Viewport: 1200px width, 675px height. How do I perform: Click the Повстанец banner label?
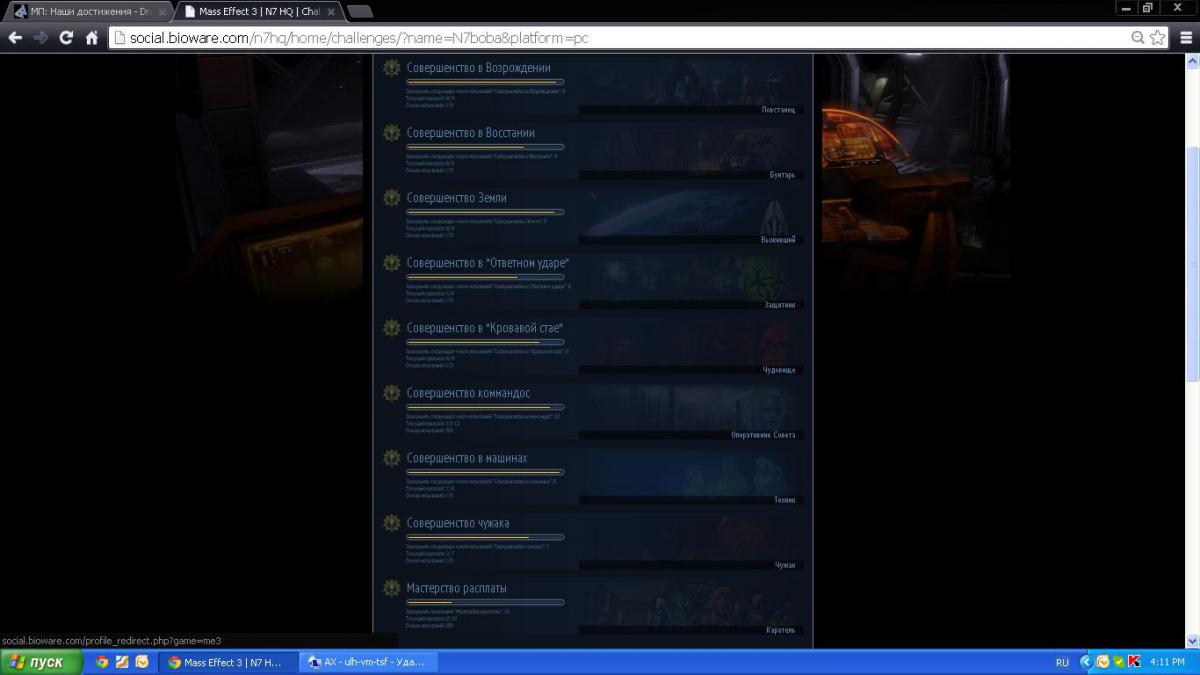point(778,110)
